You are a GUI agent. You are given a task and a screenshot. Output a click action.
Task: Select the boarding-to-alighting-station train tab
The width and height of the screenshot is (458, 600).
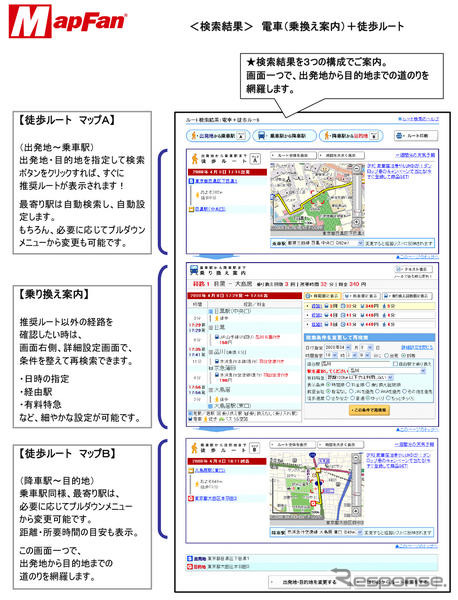[x=285, y=135]
